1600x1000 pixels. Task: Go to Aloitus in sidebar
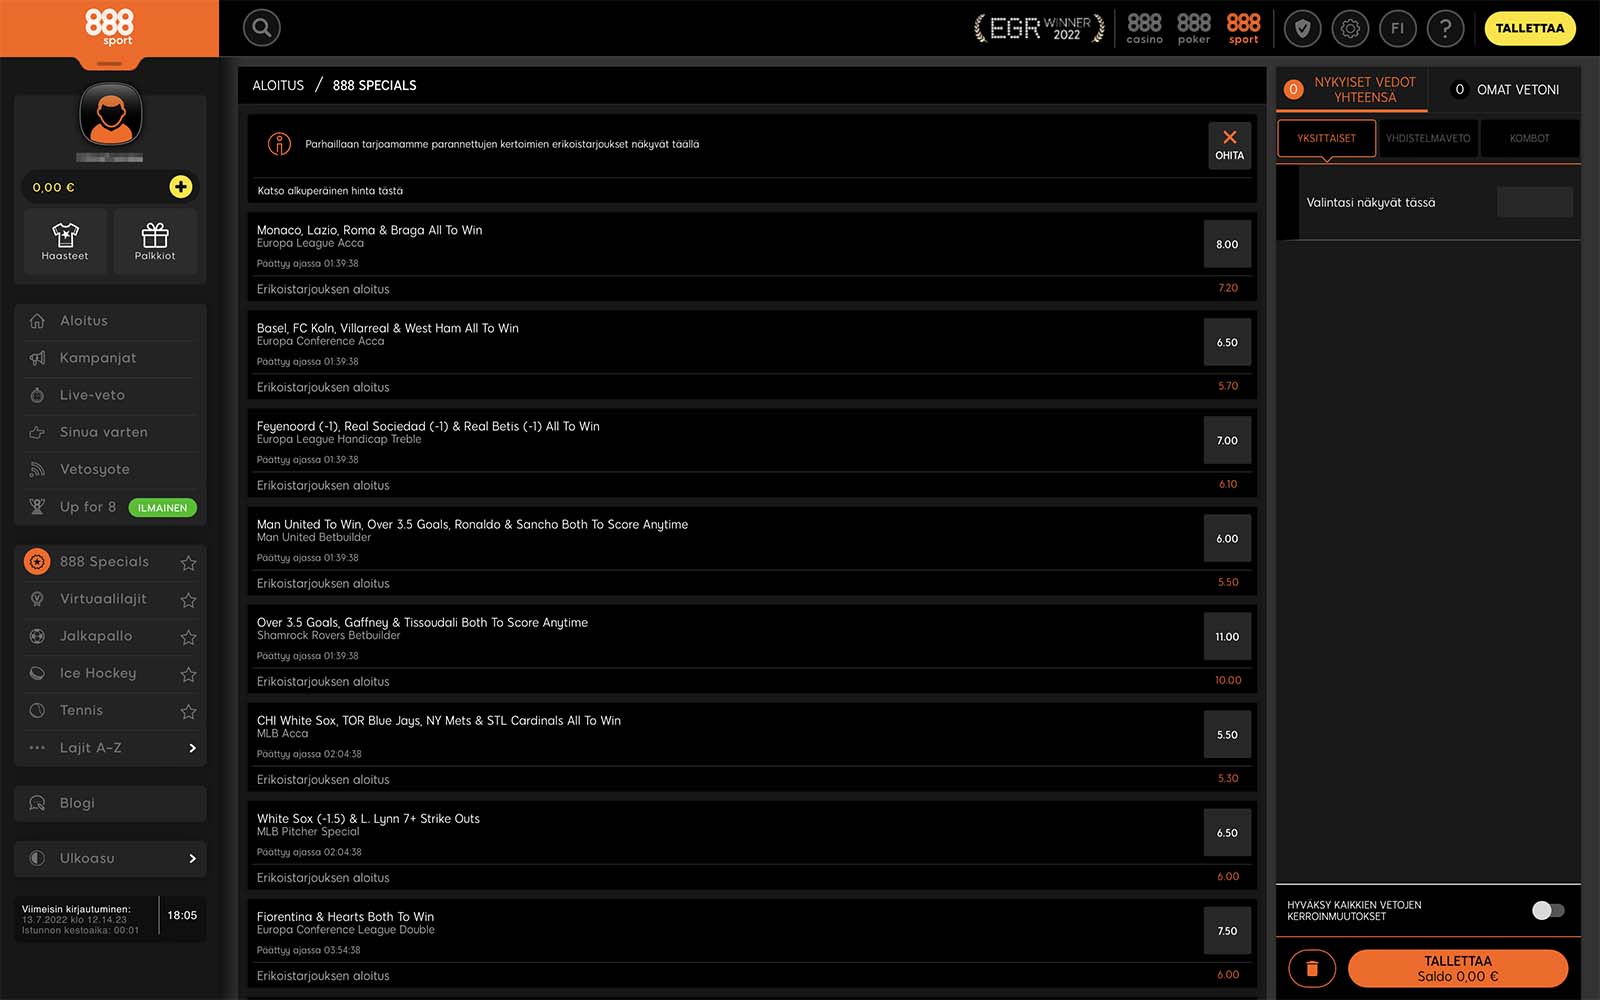click(110, 321)
